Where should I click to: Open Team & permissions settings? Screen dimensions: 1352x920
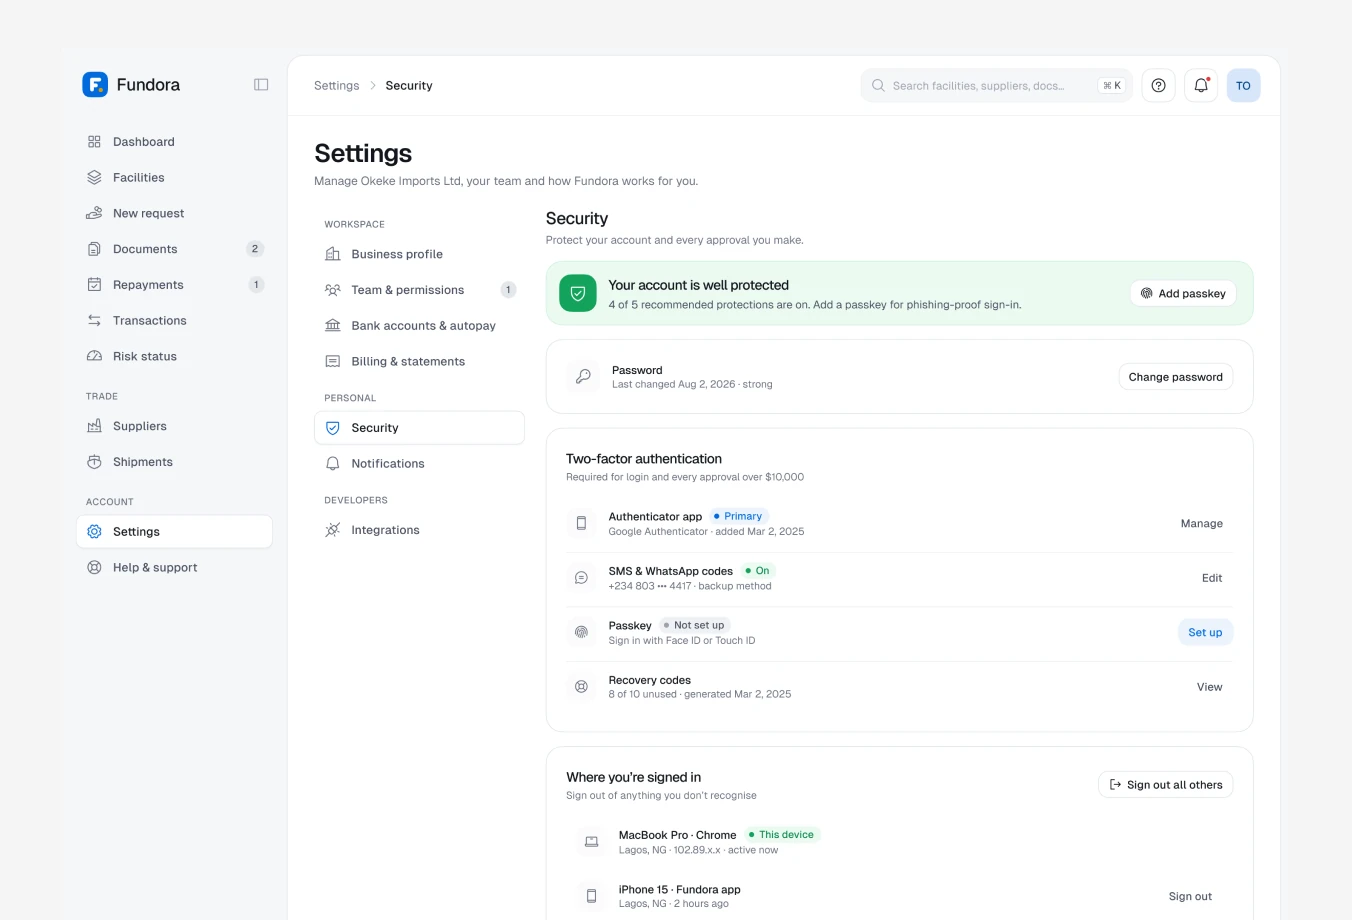pyautogui.click(x=419, y=290)
